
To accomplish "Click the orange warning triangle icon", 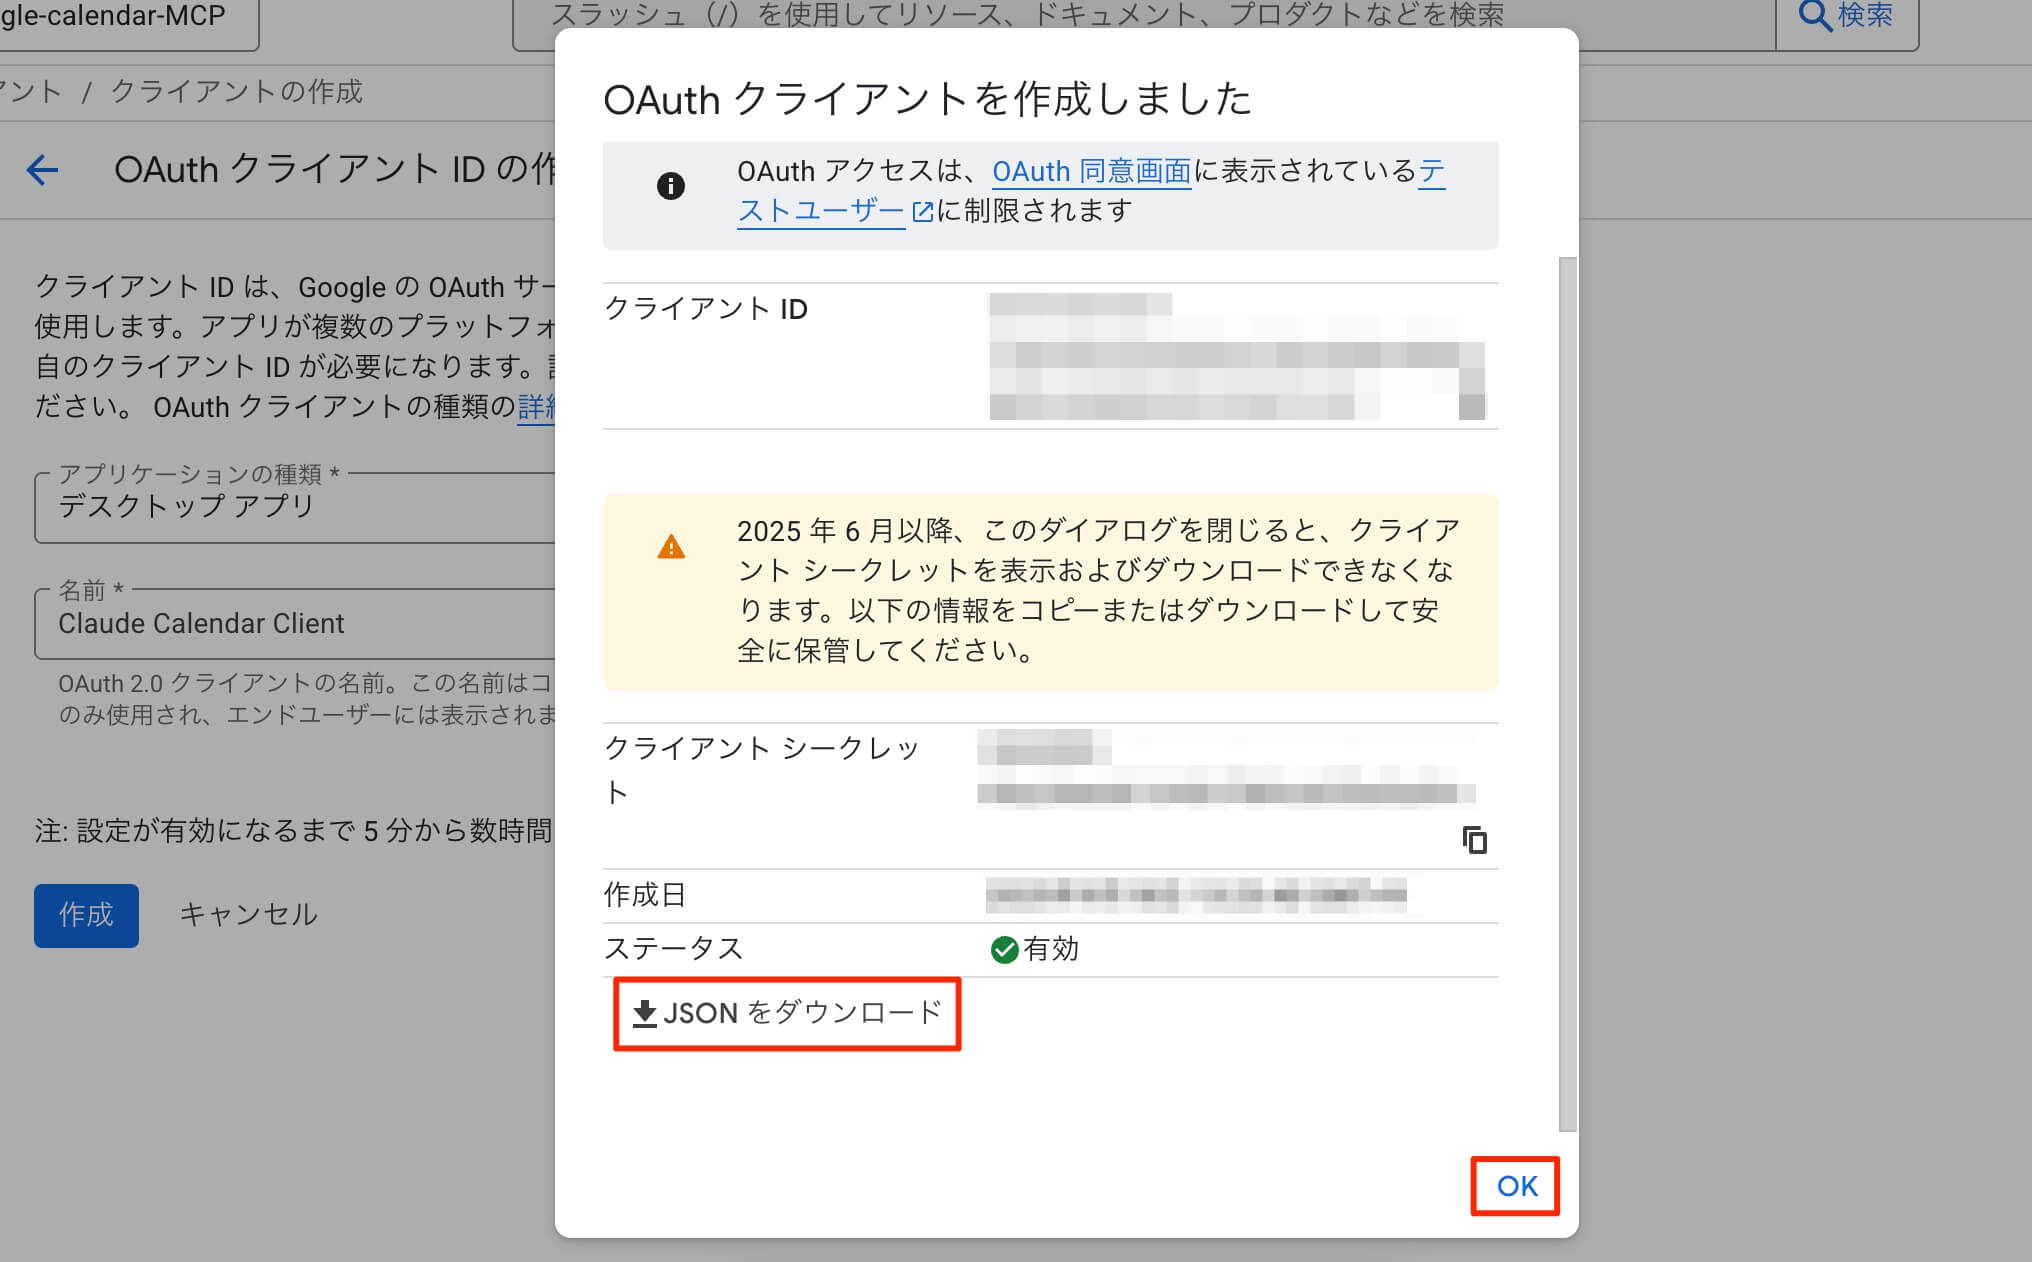I will (671, 547).
